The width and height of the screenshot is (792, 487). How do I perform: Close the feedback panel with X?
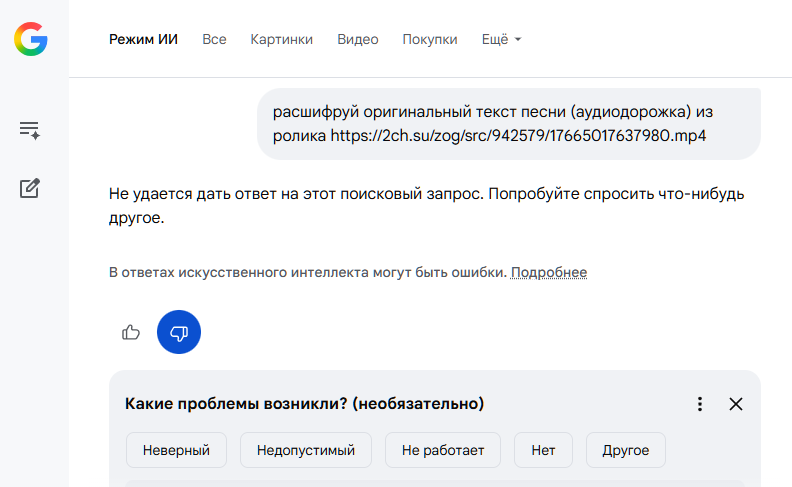pyautogui.click(x=736, y=404)
